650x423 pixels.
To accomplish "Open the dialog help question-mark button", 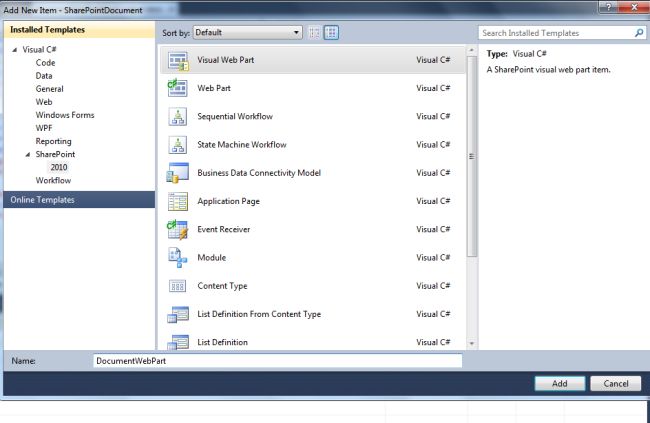I will coord(608,7).
